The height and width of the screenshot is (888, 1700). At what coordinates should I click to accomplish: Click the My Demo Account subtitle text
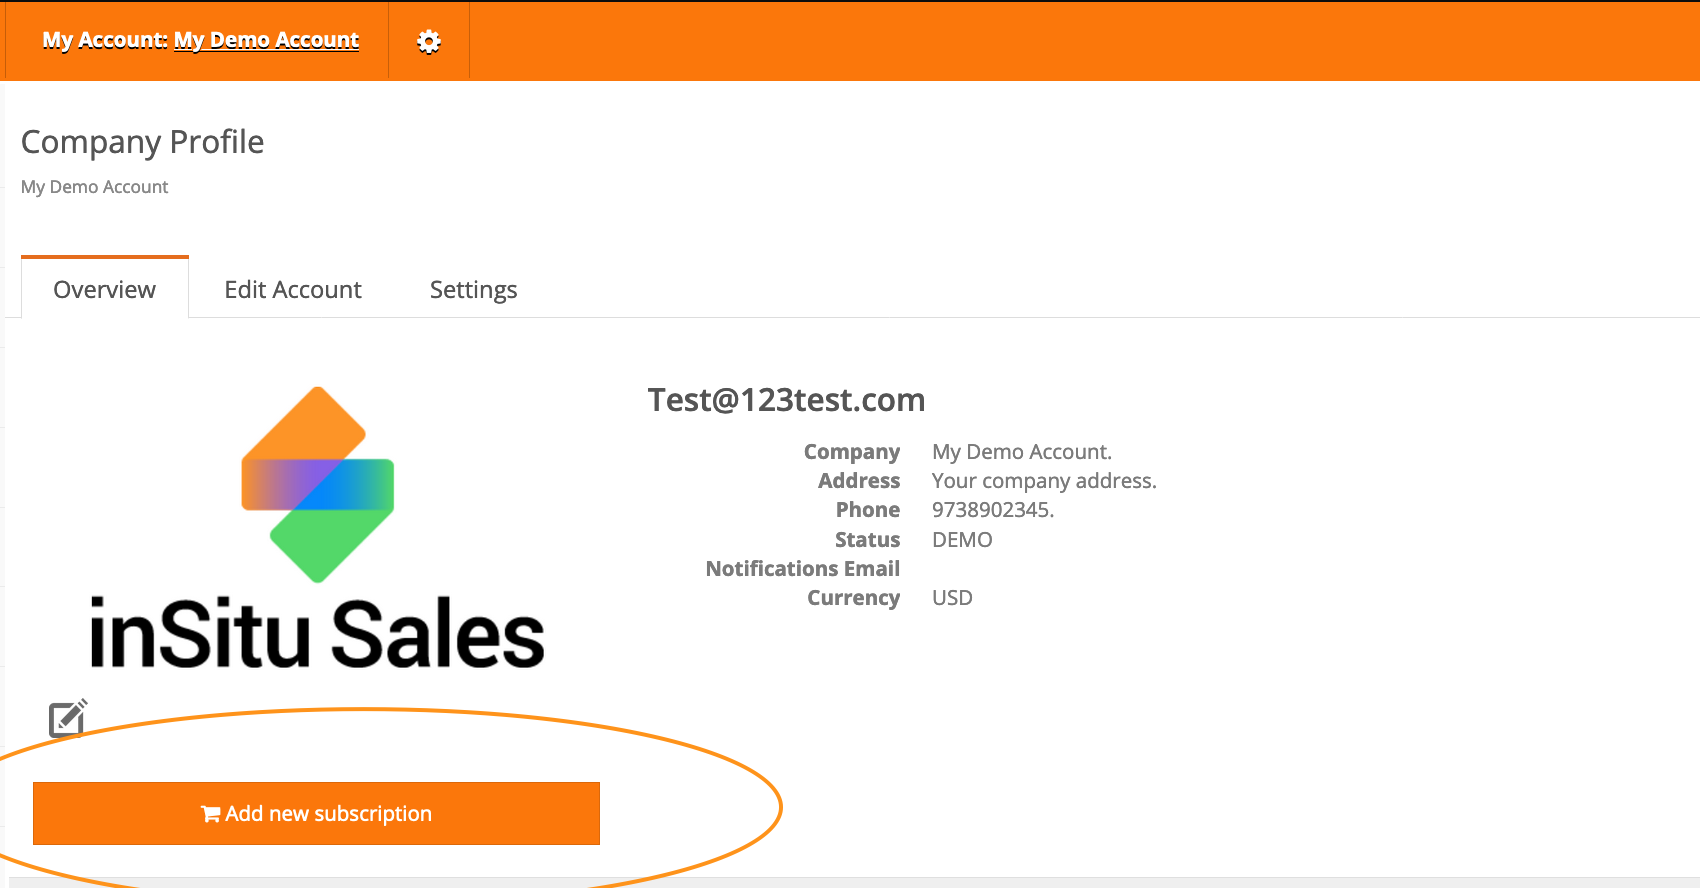pyautogui.click(x=94, y=187)
